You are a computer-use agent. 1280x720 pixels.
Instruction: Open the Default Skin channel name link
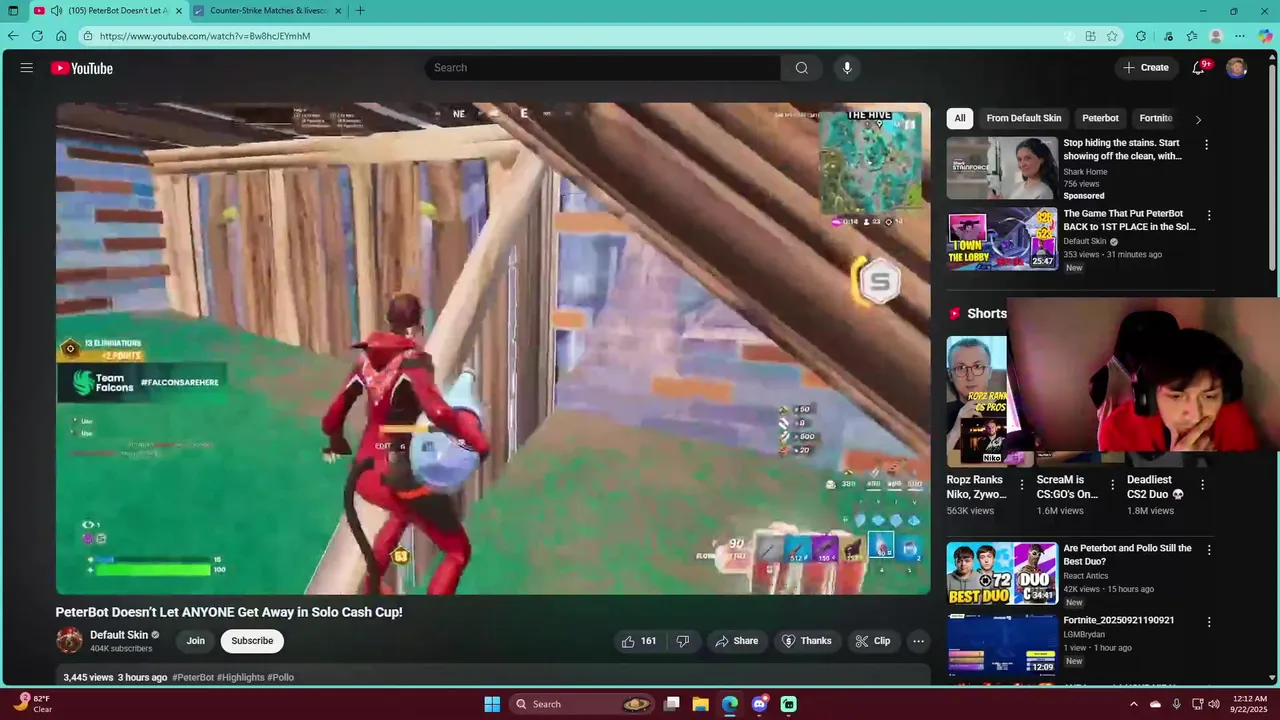click(x=119, y=635)
